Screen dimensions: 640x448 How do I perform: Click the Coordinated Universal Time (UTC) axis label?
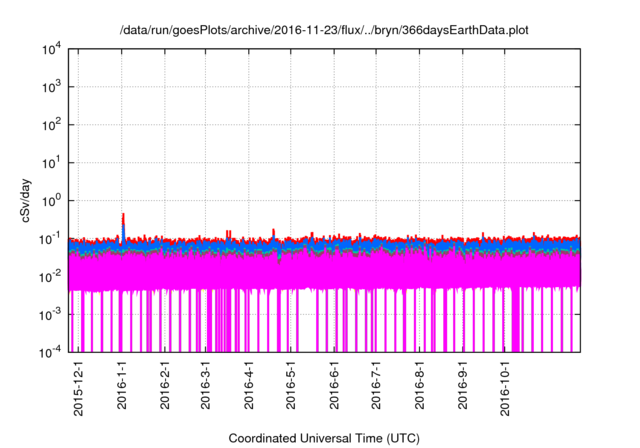325,438
